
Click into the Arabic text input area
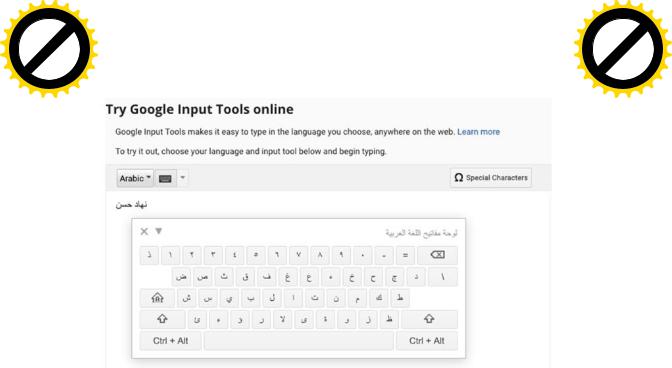point(328,205)
